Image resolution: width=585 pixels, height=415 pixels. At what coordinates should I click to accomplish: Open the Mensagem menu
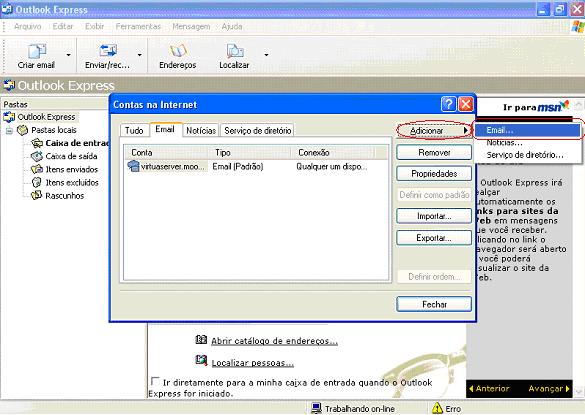[x=191, y=26]
